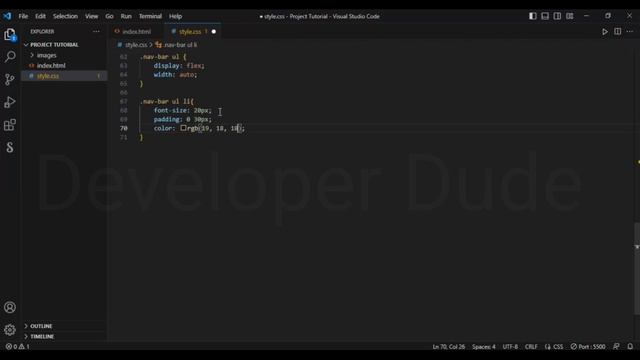Image resolution: width=640 pixels, height=360 pixels.
Task: Open the rgb color swatch on line 70
Action: (x=183, y=128)
